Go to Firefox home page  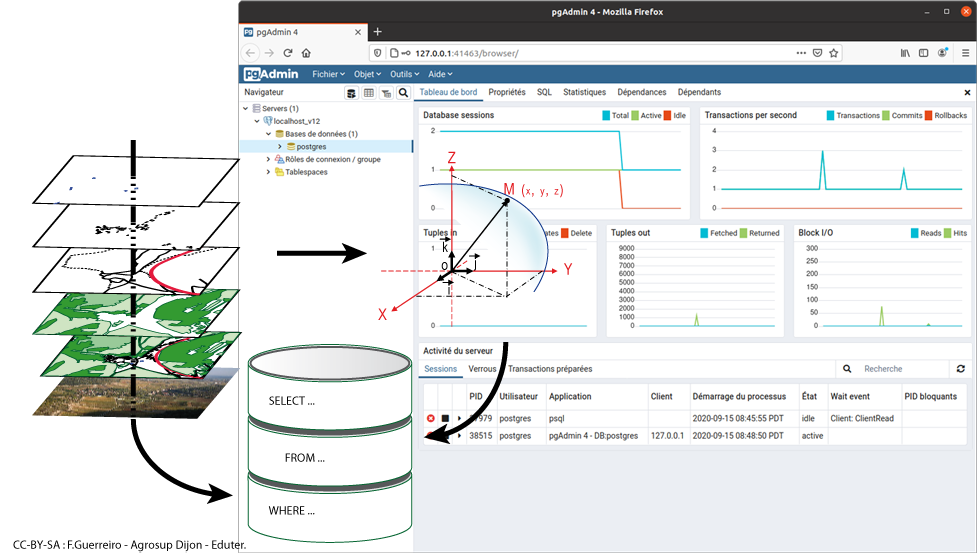[306, 53]
